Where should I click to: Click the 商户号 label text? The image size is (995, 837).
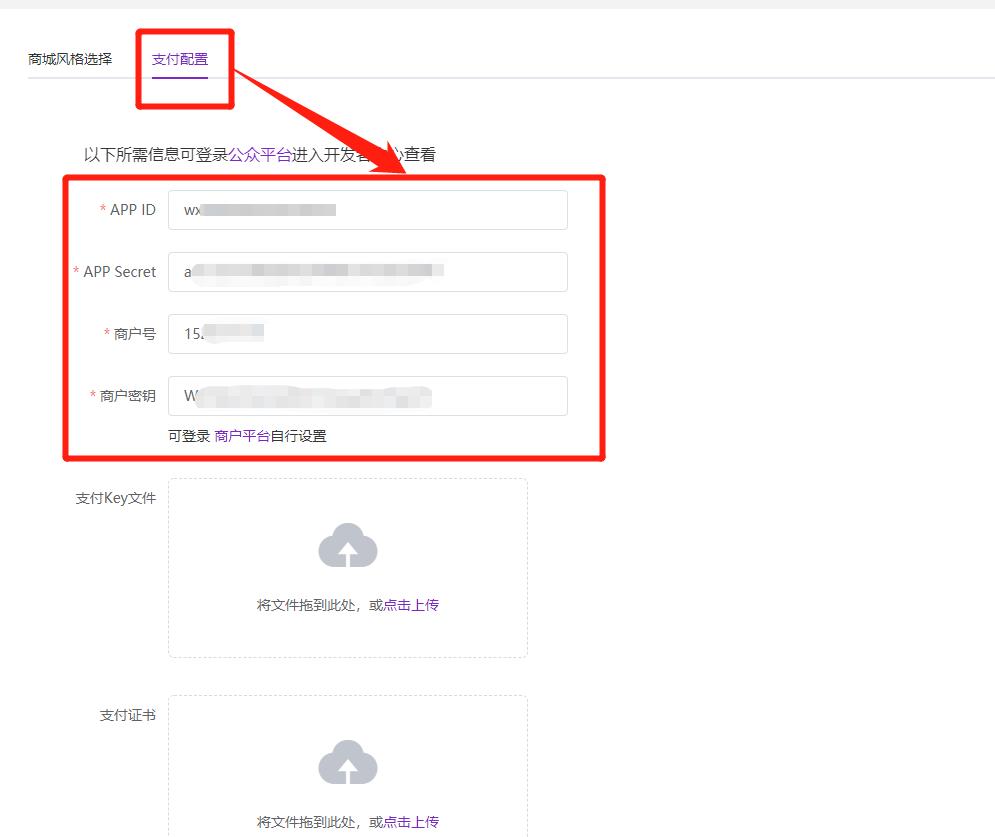(x=135, y=334)
